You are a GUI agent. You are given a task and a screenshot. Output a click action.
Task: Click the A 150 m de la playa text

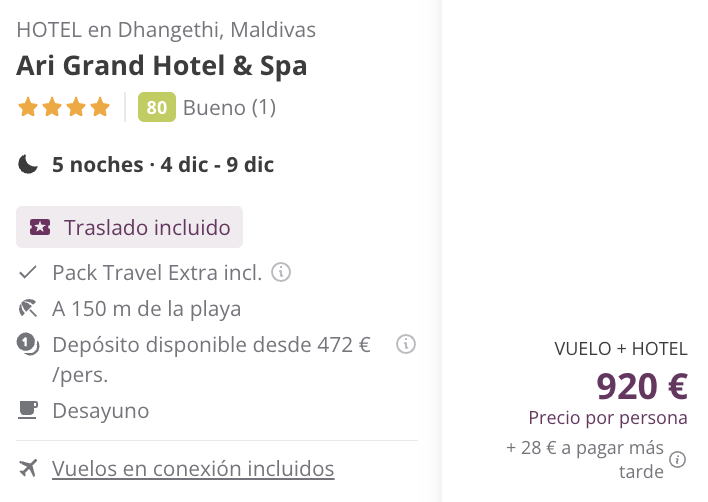(146, 309)
